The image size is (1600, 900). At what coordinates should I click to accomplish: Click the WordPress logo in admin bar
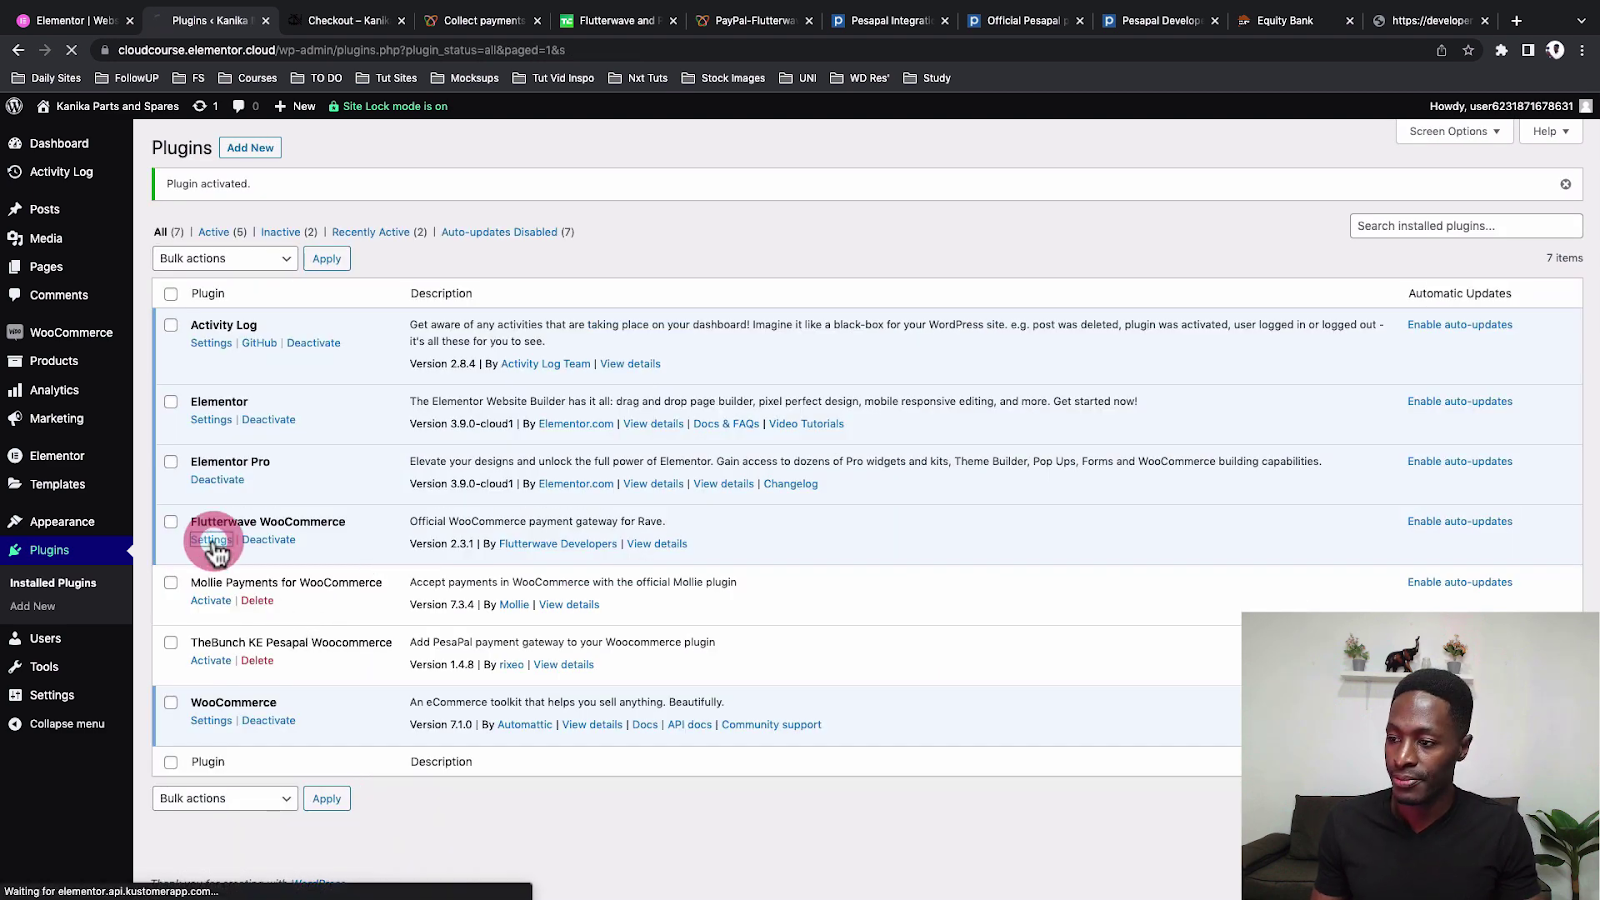click(15, 106)
